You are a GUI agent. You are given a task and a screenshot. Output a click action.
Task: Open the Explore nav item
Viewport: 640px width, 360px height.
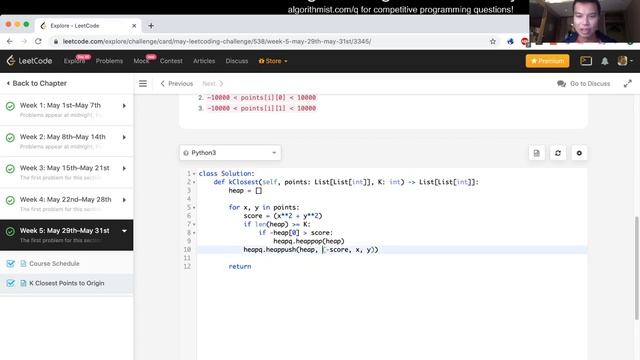pyautogui.click(x=74, y=61)
